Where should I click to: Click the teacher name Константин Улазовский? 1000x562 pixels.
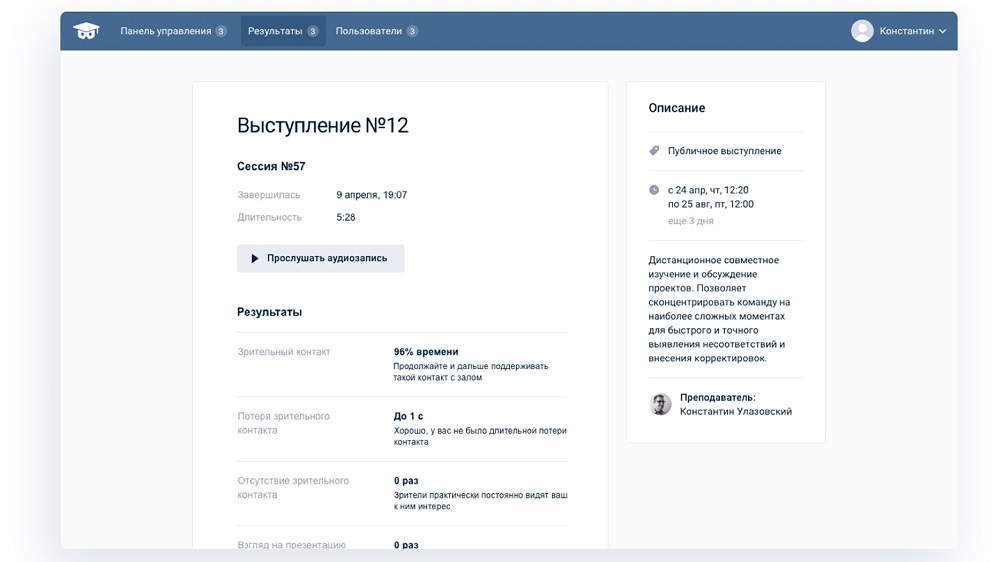(x=735, y=411)
